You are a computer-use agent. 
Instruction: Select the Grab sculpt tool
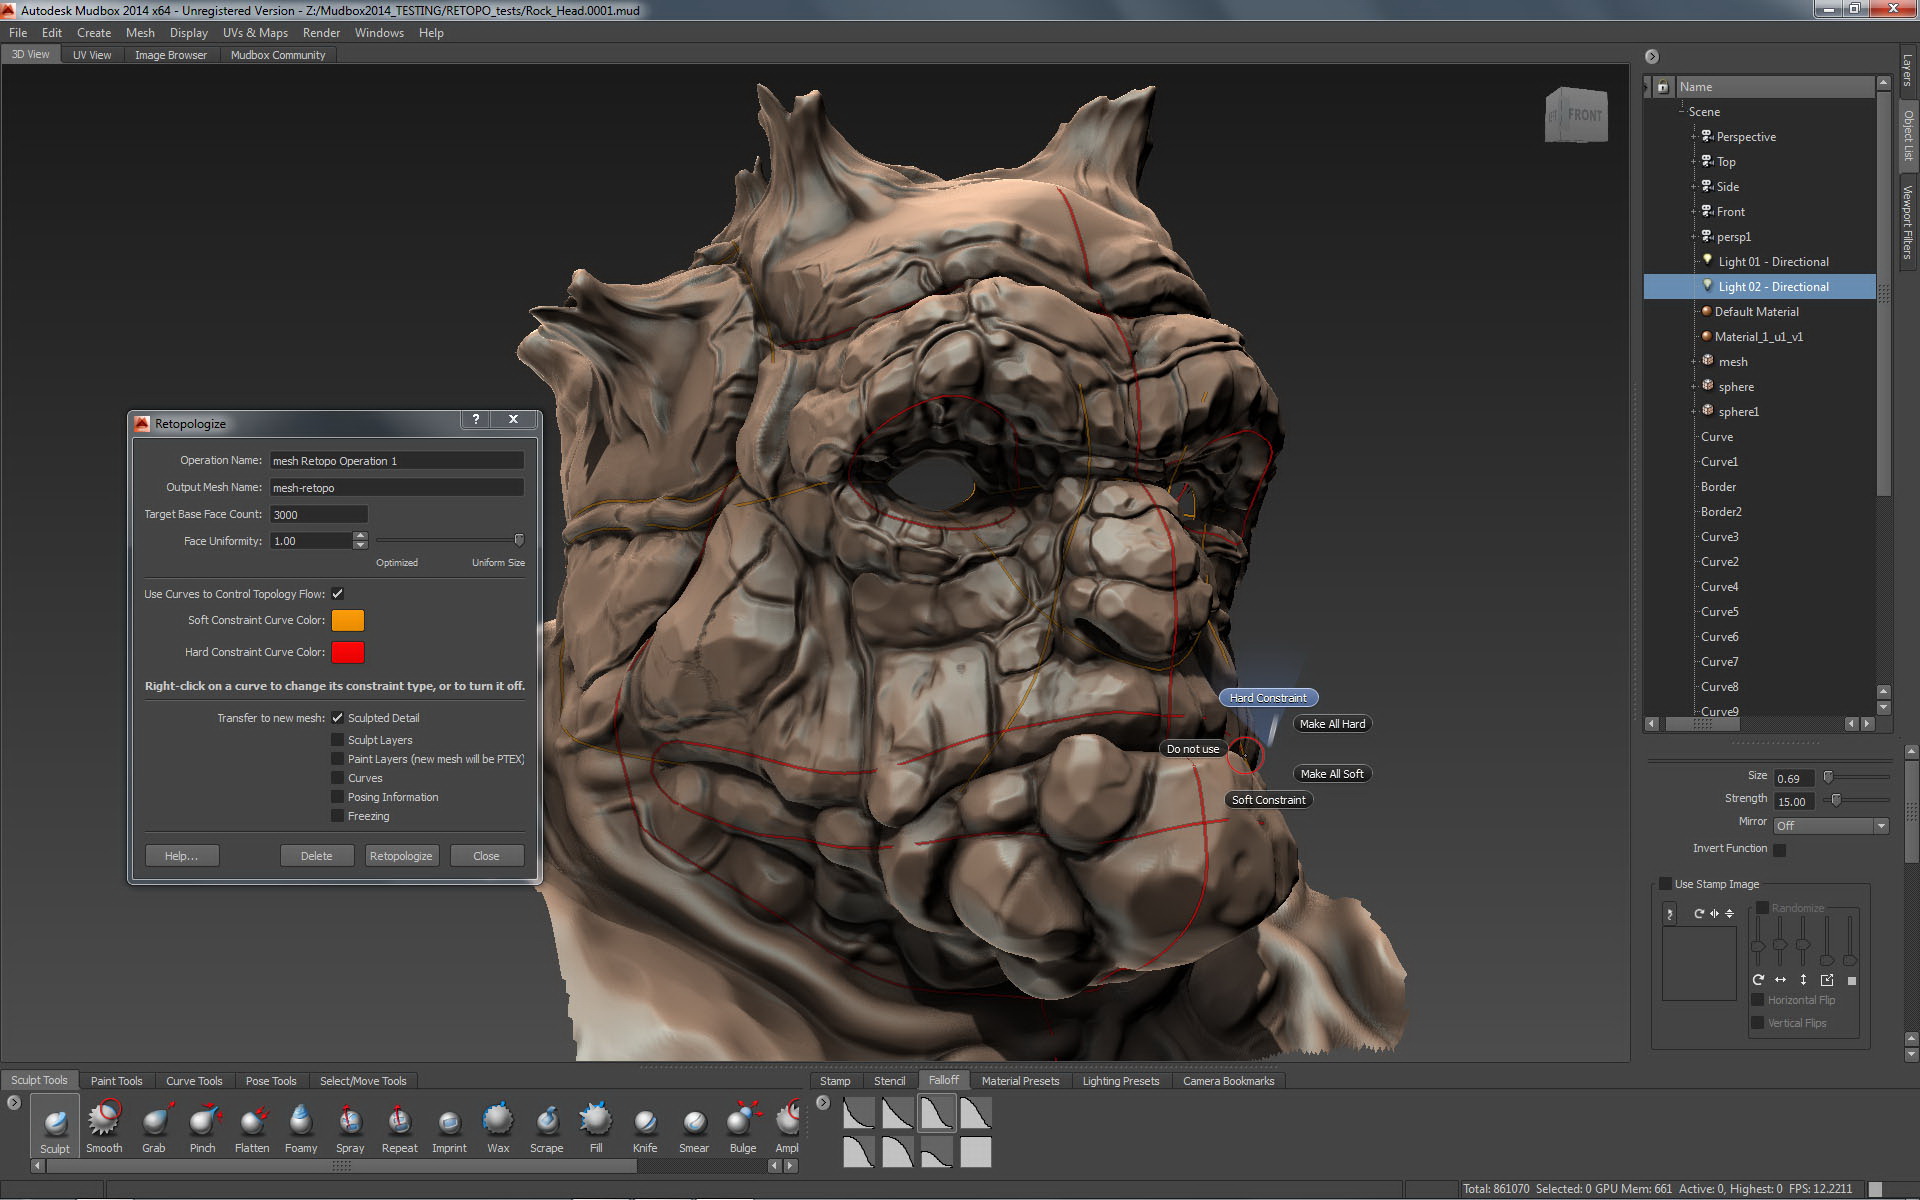pyautogui.click(x=154, y=1122)
